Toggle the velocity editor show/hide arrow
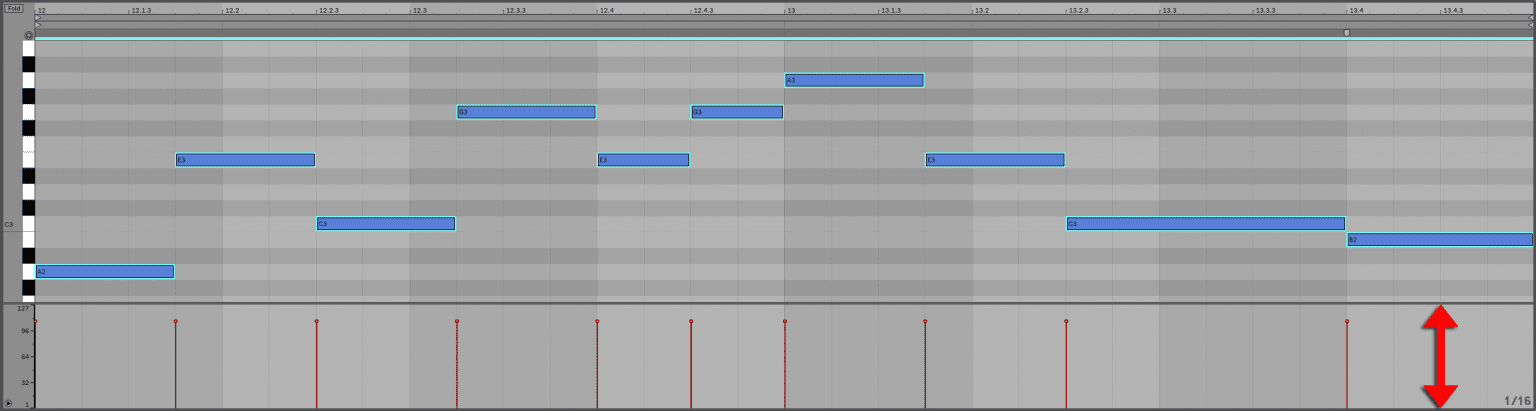1536x411 pixels. [x=8, y=403]
